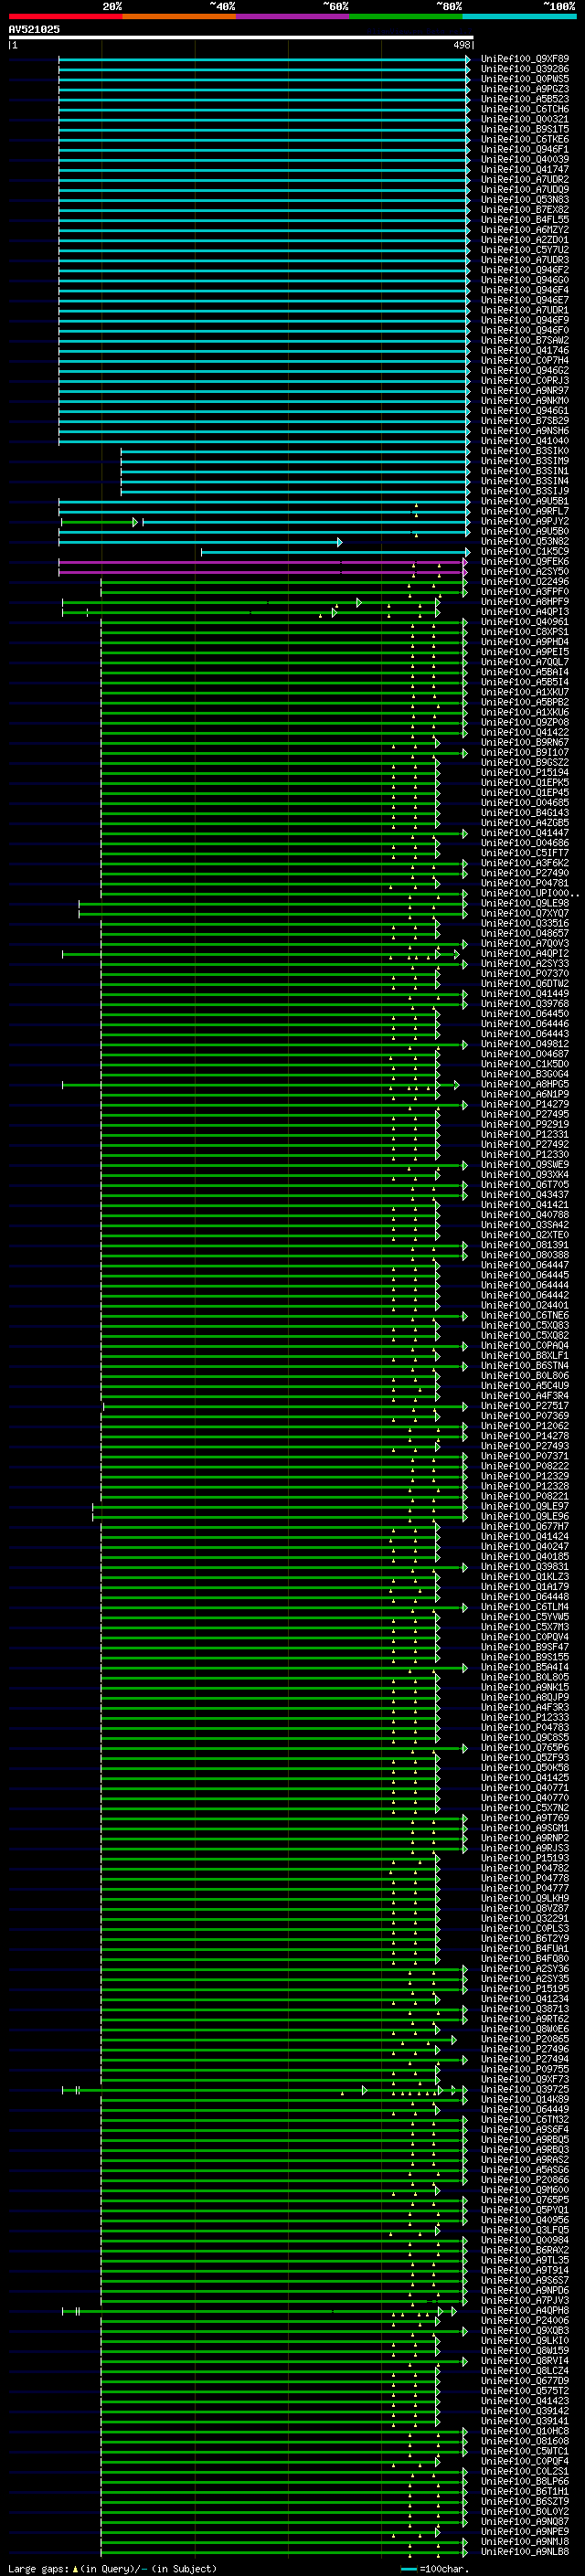
Task: Click the green alignment bar for UniRef100_Q39725
Action: [x=265, y=2089]
